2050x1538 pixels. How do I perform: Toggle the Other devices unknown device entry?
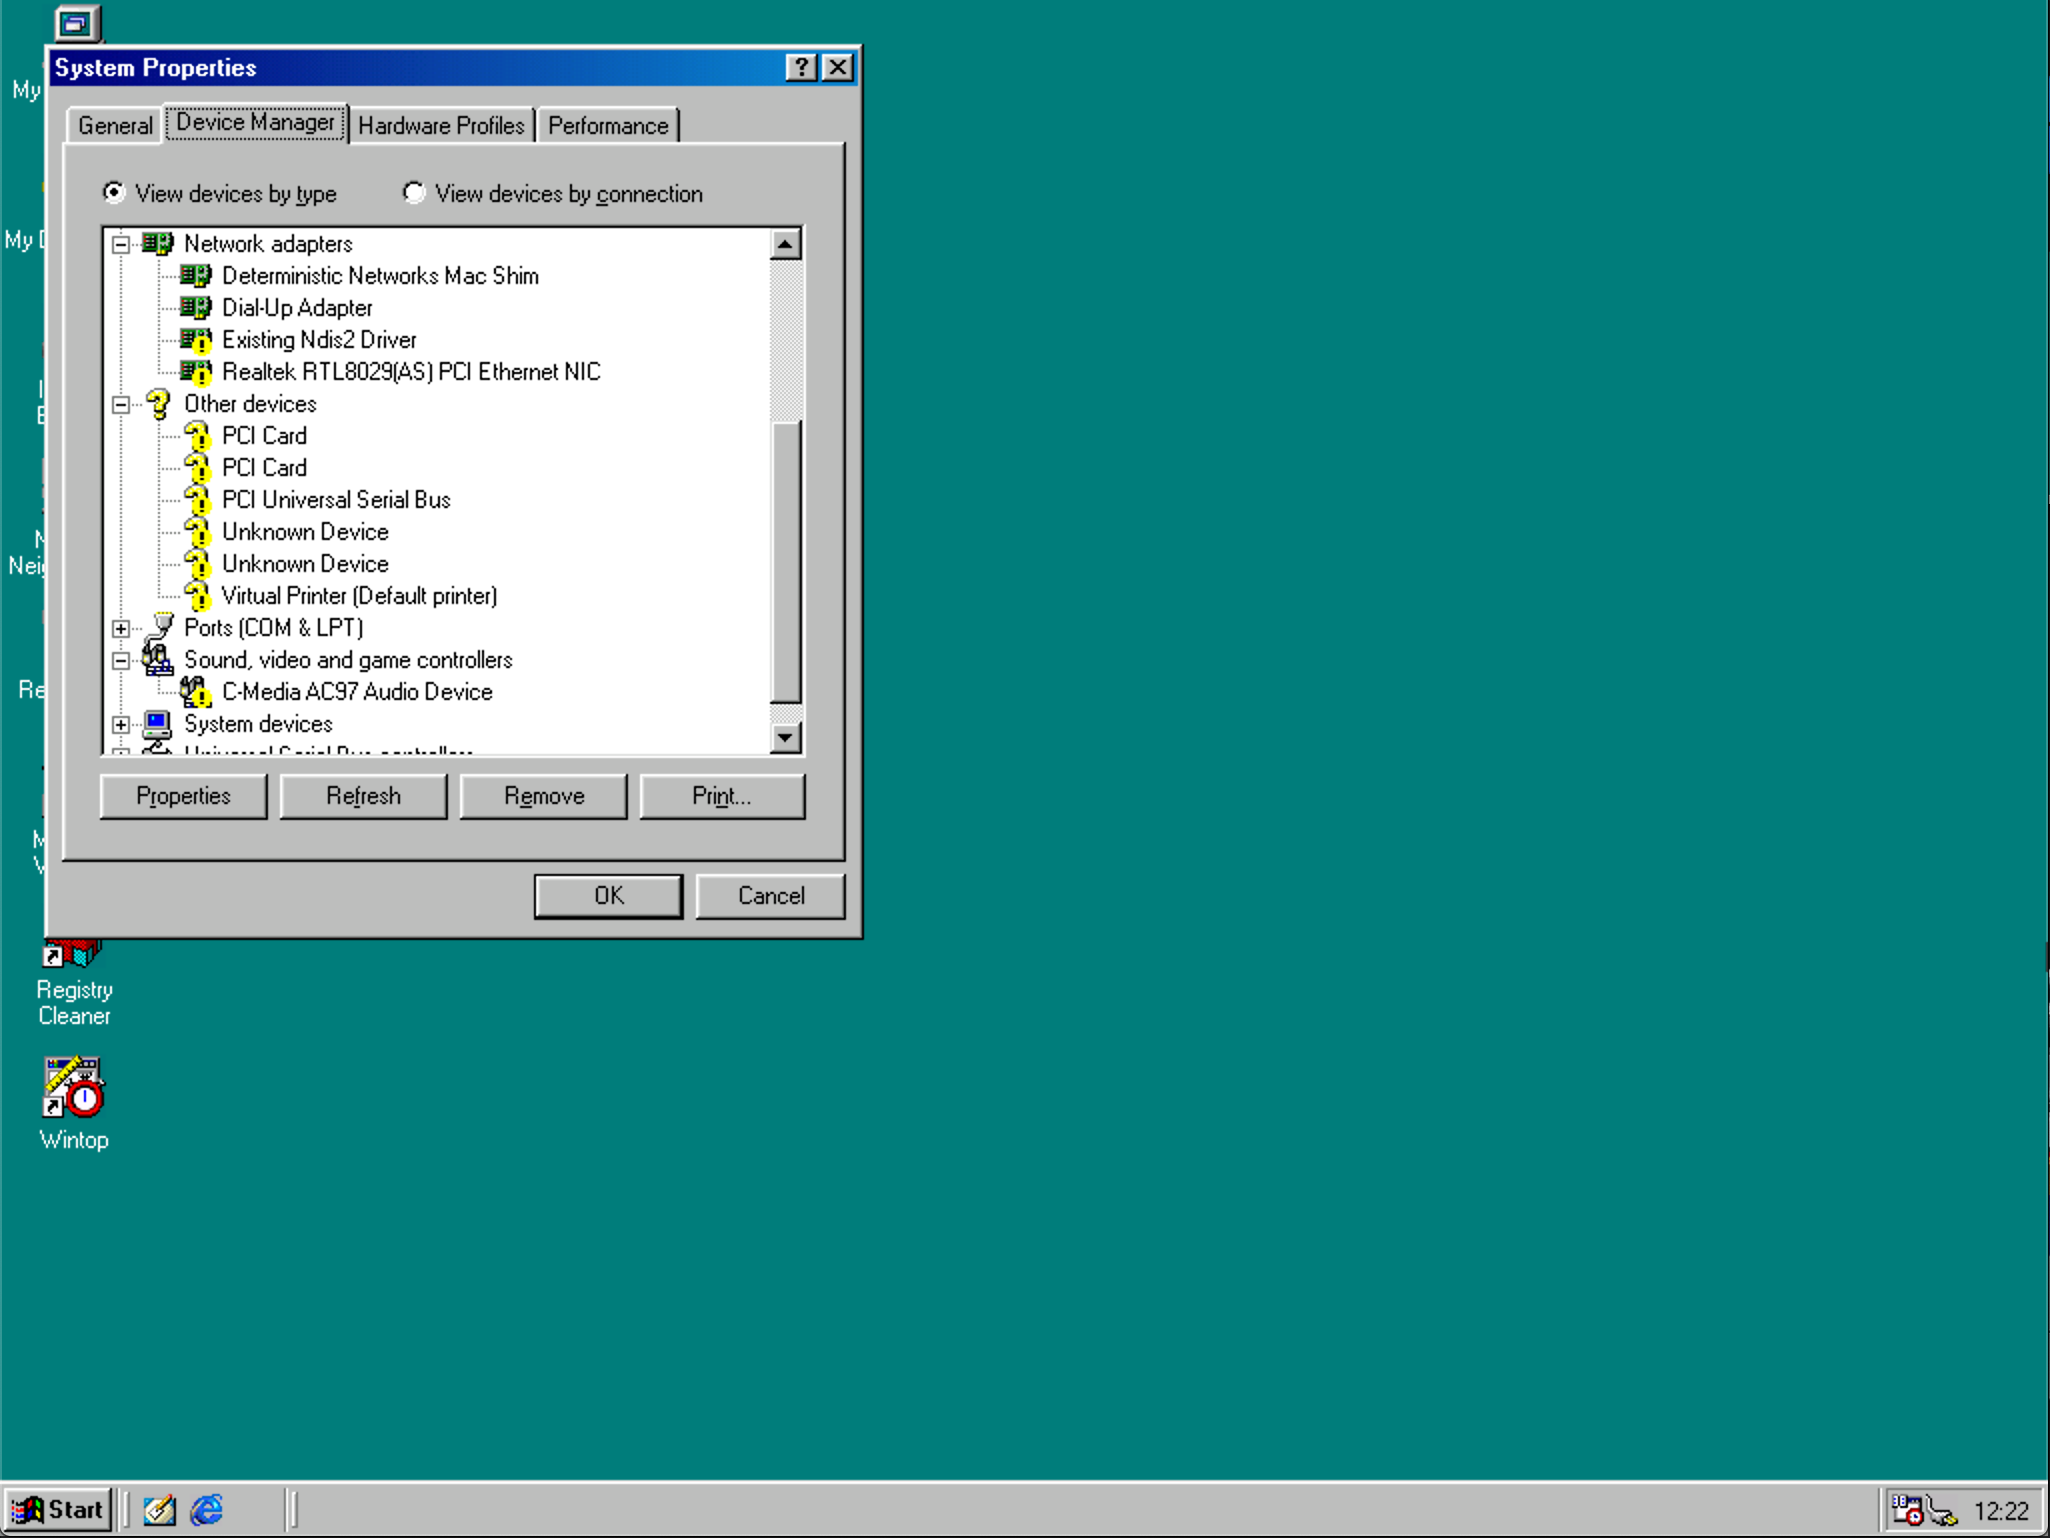point(302,532)
